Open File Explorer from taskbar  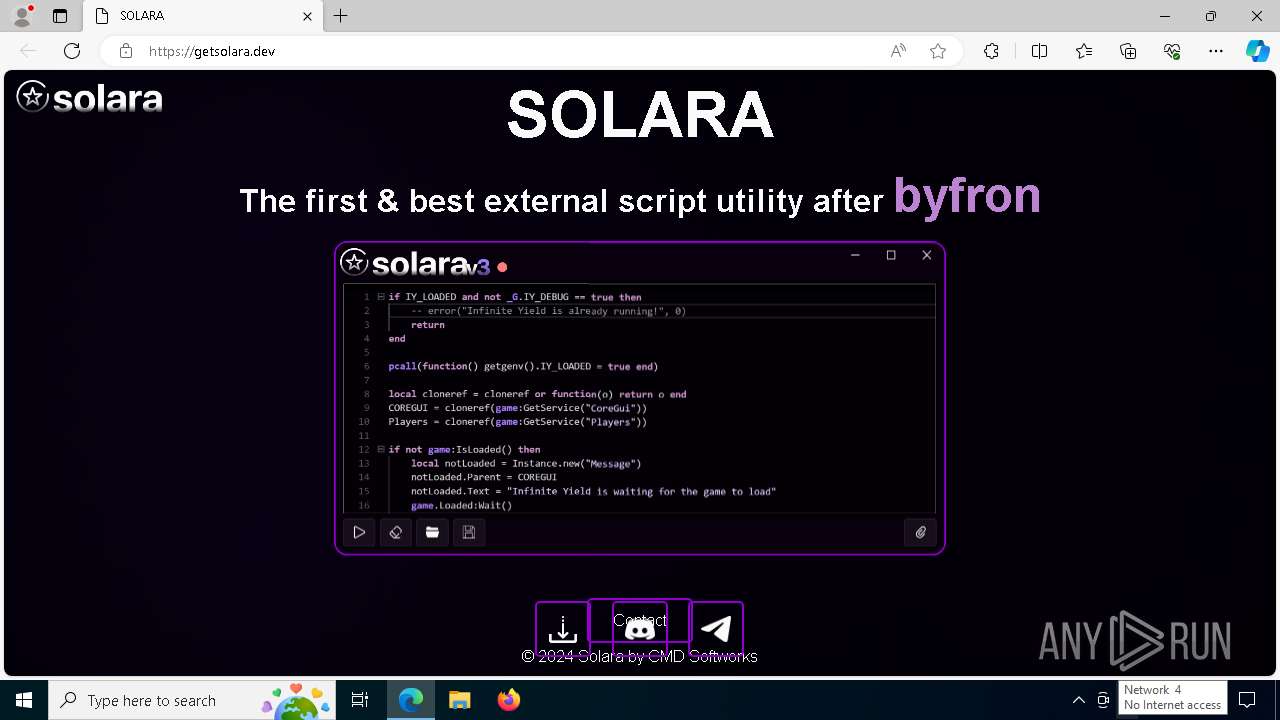(x=460, y=700)
